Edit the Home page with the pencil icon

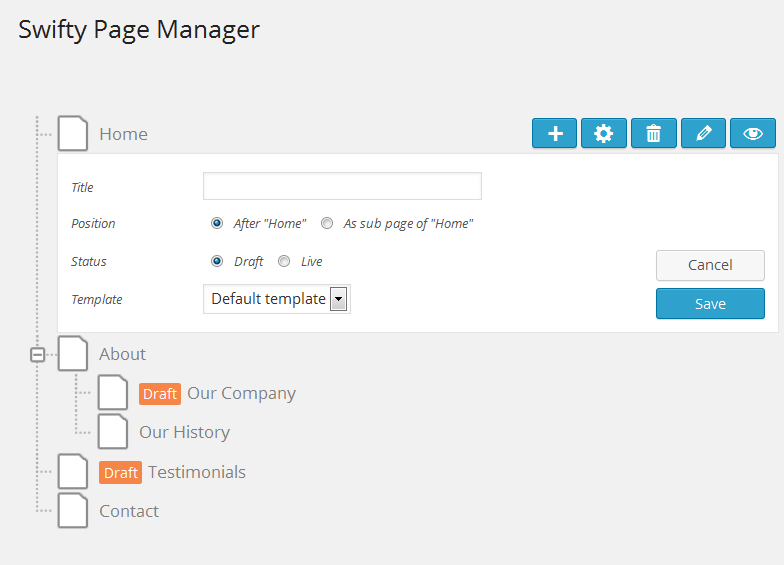click(704, 134)
